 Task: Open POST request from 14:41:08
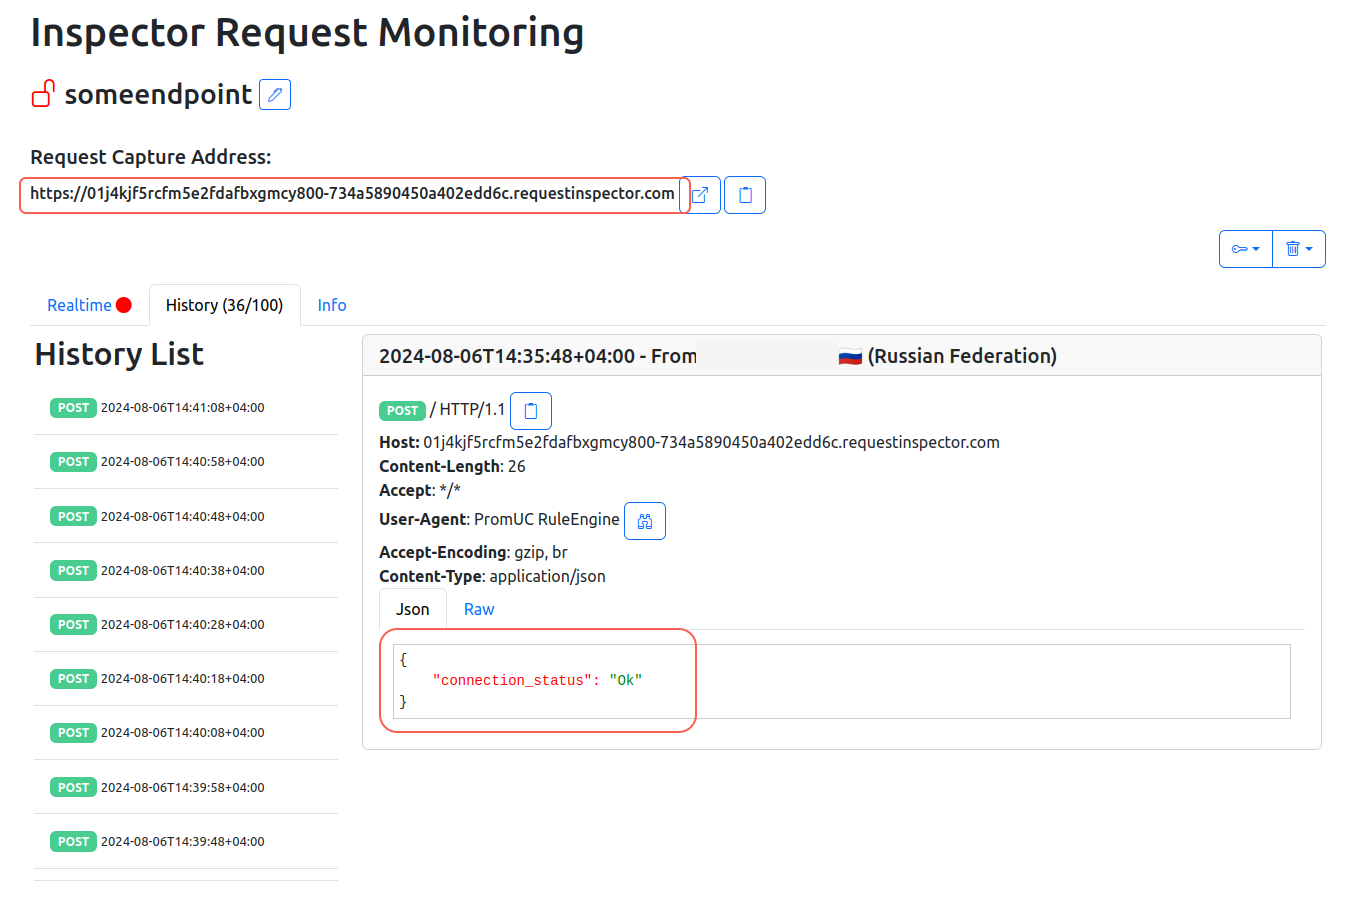tap(182, 408)
